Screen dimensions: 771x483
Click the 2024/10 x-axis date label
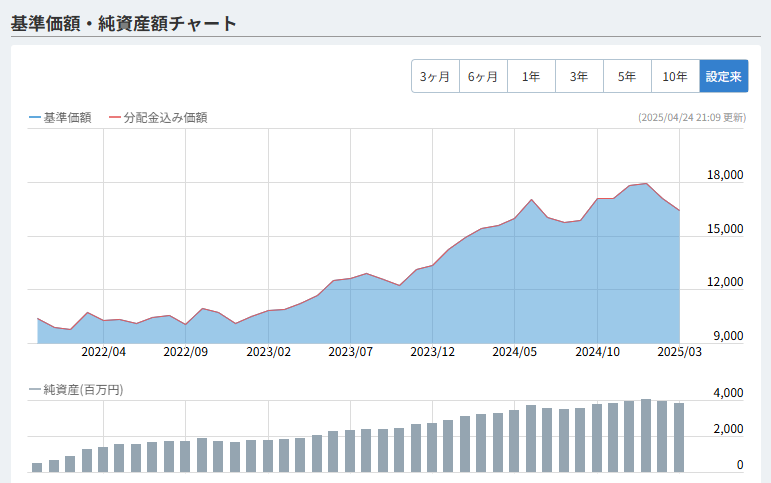(597, 352)
